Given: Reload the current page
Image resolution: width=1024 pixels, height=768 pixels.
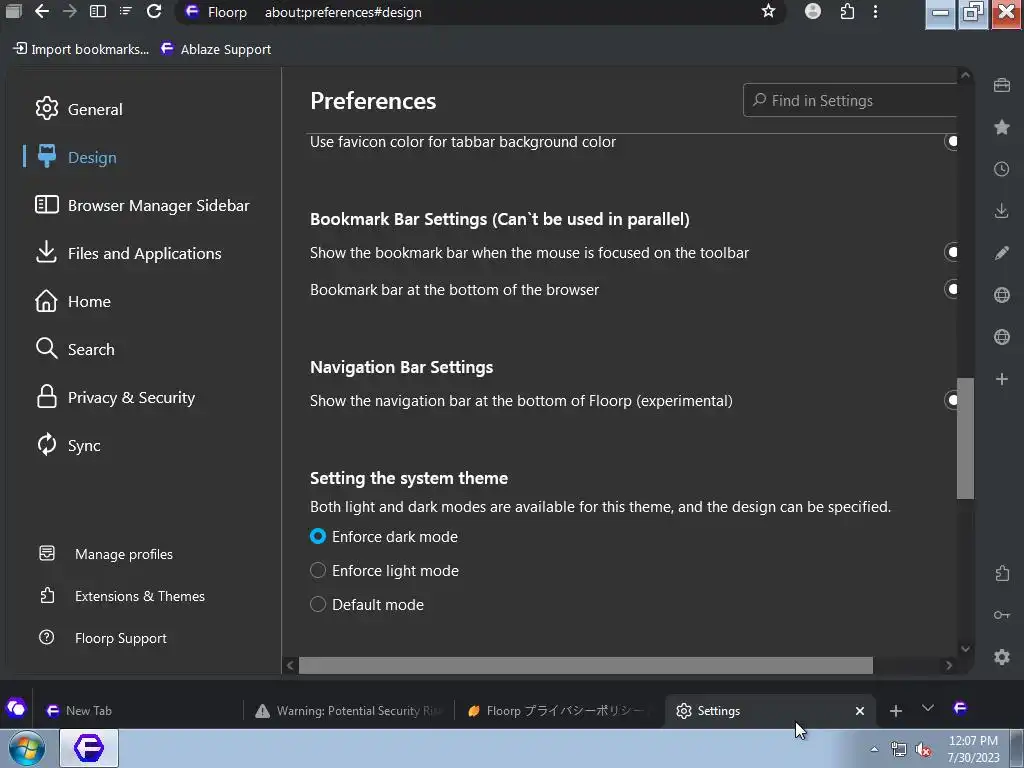Looking at the screenshot, I should 154,11.
